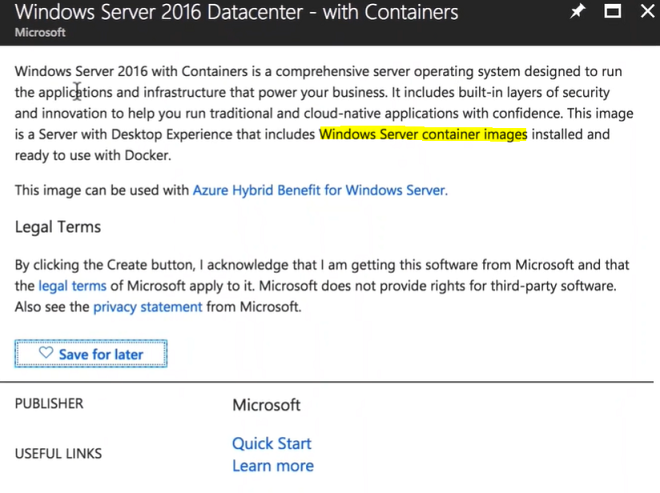Open the Learn more link

tap(273, 466)
